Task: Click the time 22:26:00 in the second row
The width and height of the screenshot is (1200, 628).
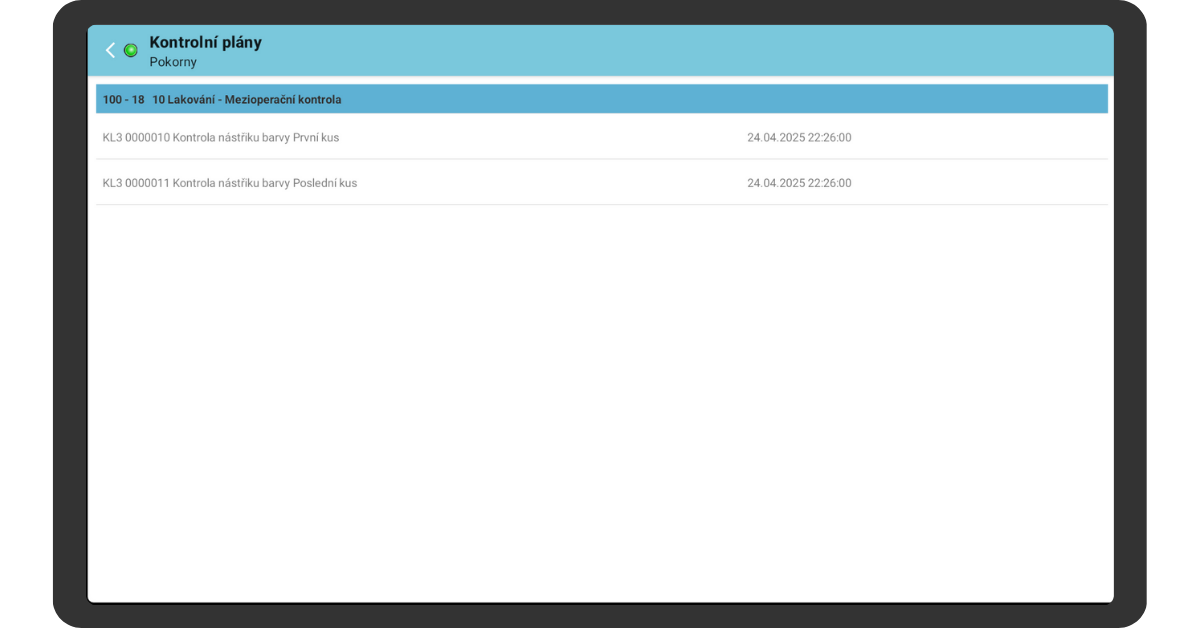Action: click(x=829, y=183)
